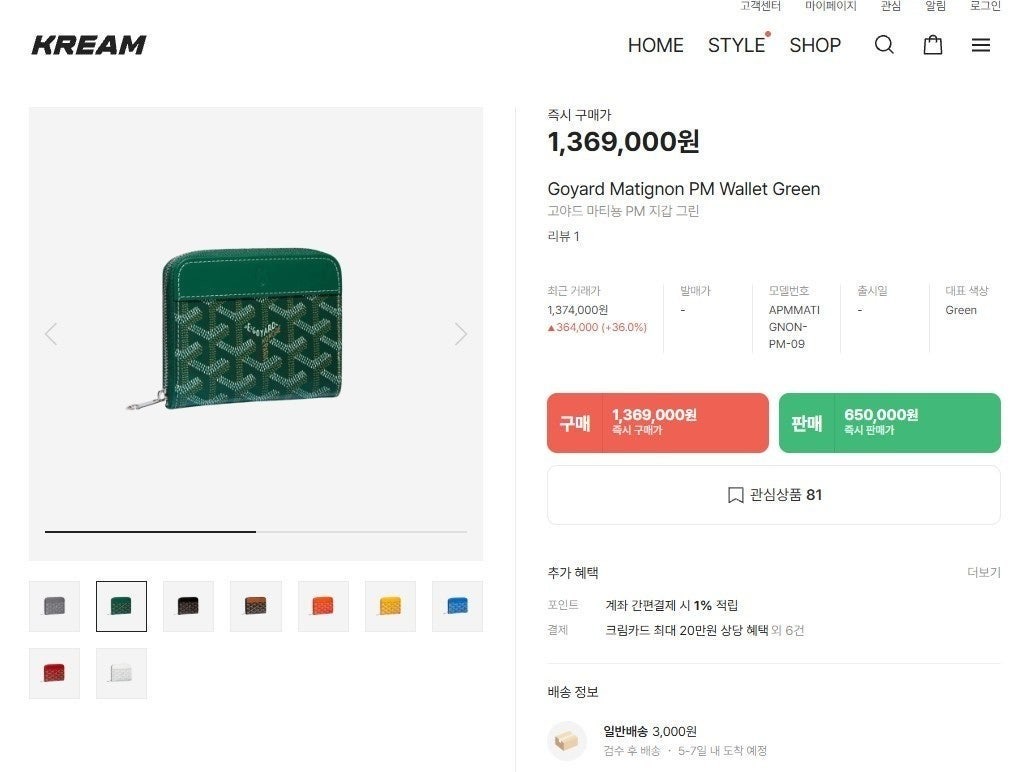Choose the red wallet color thumbnail
Viewport: 1036px width, 772px height.
(54, 673)
